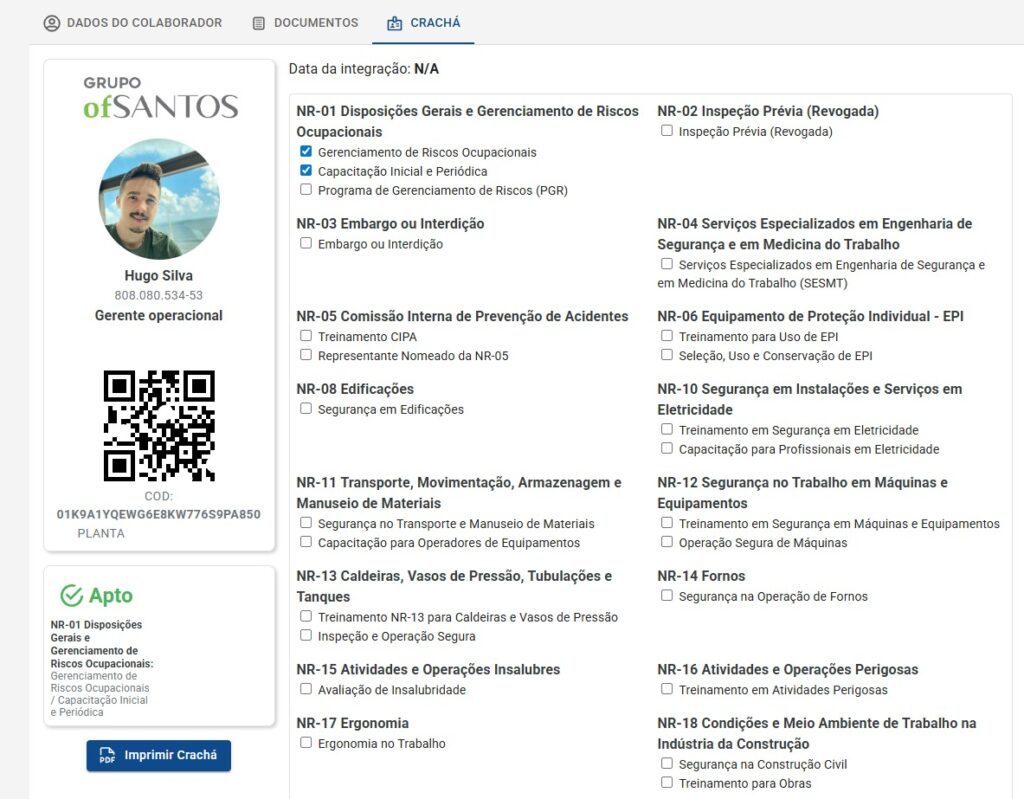The width and height of the screenshot is (1024, 799).
Task: Click the badge code 01K9A1YQEWG6E8KW776S9PA850
Action: click(159, 514)
